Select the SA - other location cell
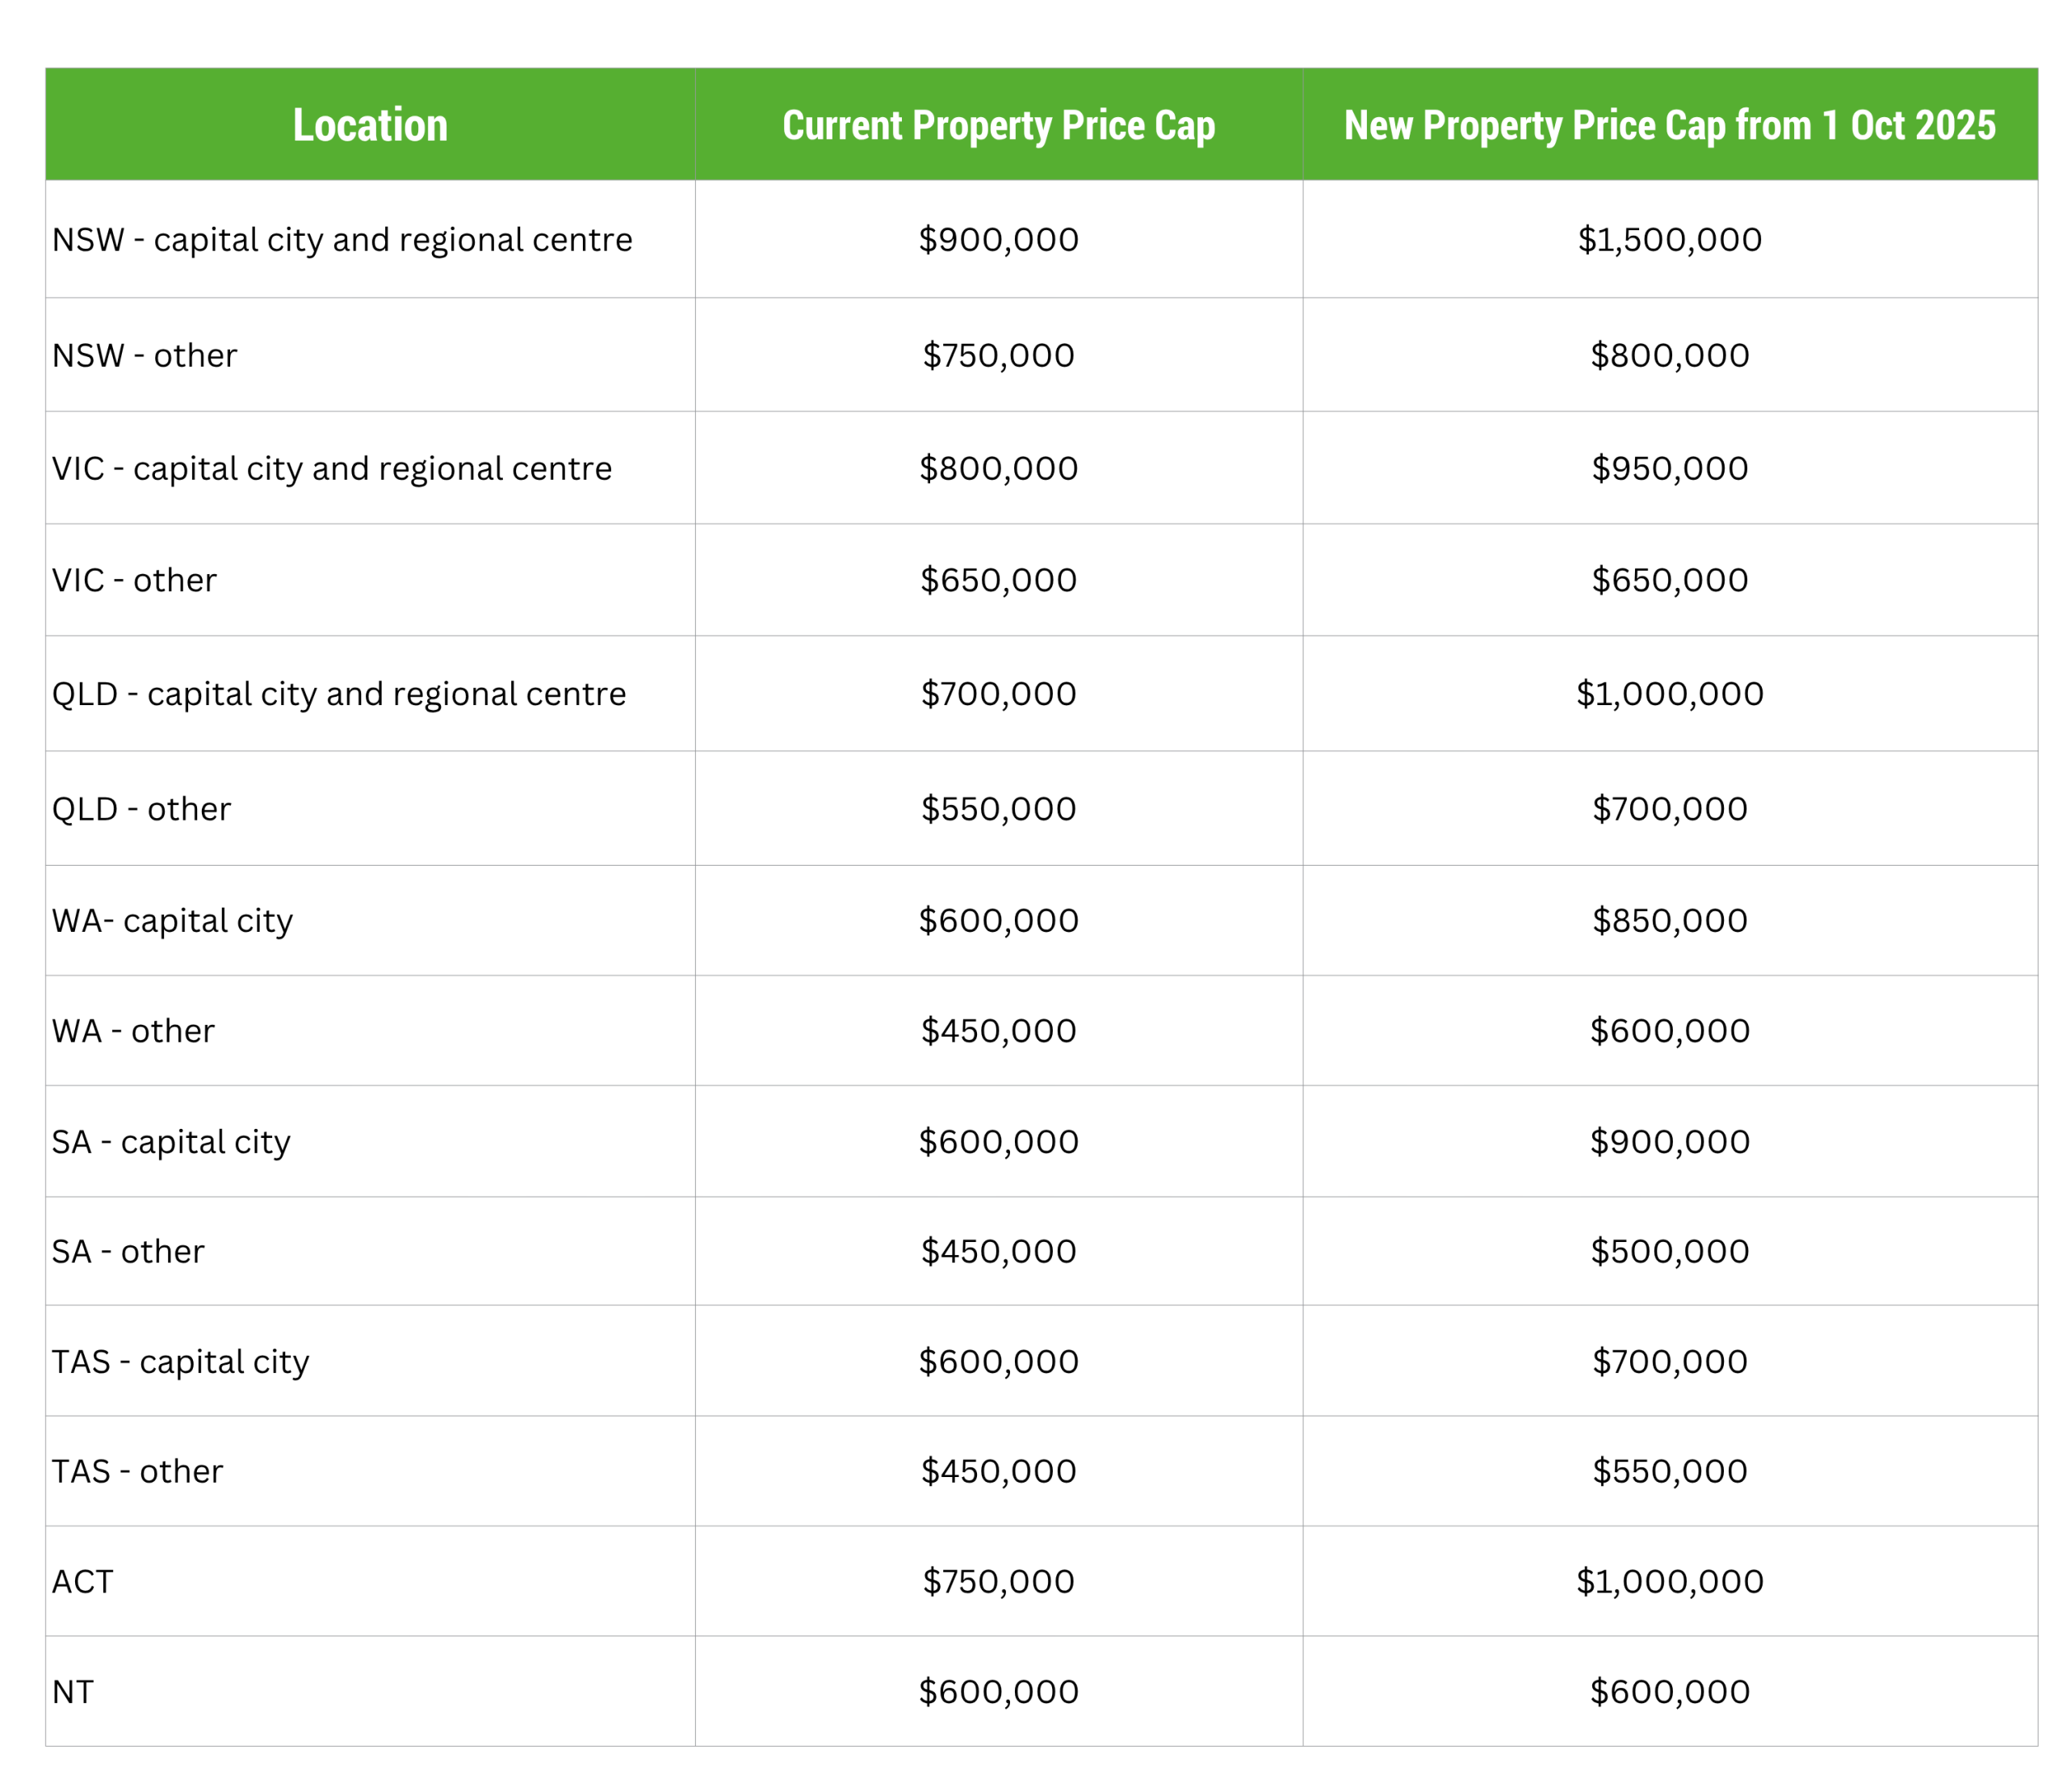This screenshot has height=1792, width=2067. (x=128, y=1252)
